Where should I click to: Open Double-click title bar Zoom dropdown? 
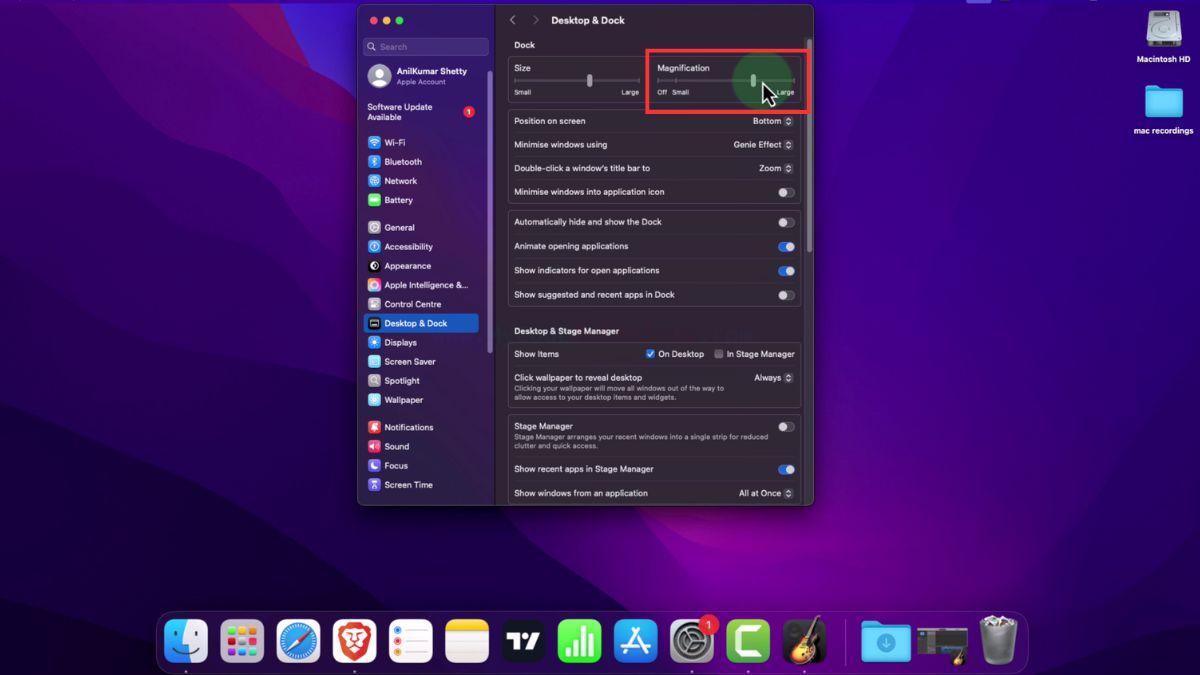[776, 168]
